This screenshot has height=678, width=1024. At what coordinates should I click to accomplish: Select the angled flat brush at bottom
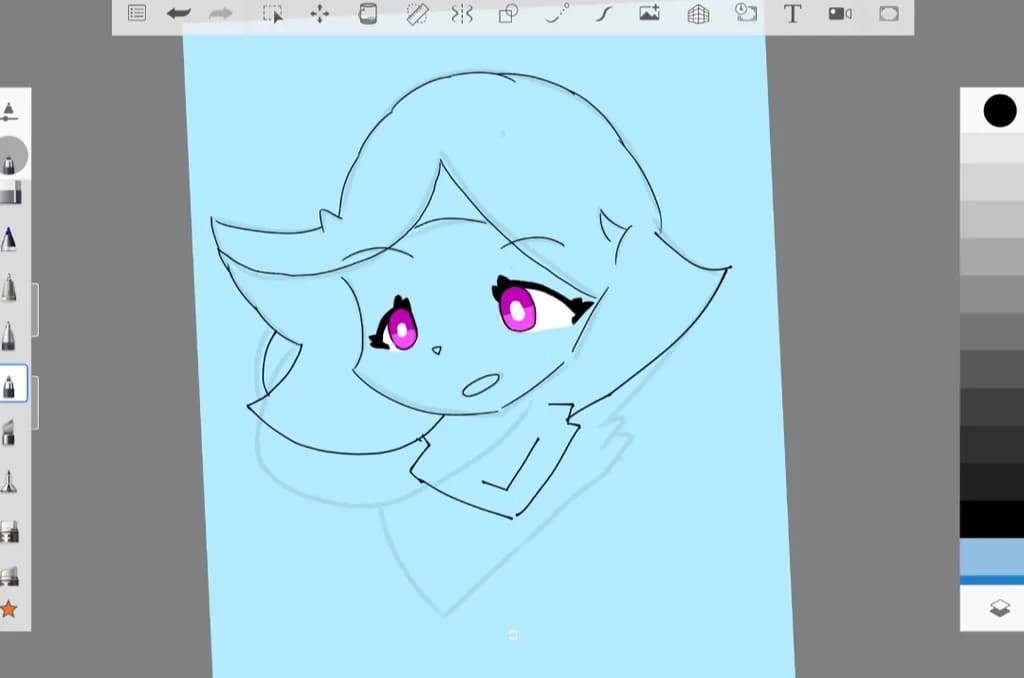click(x=9, y=575)
